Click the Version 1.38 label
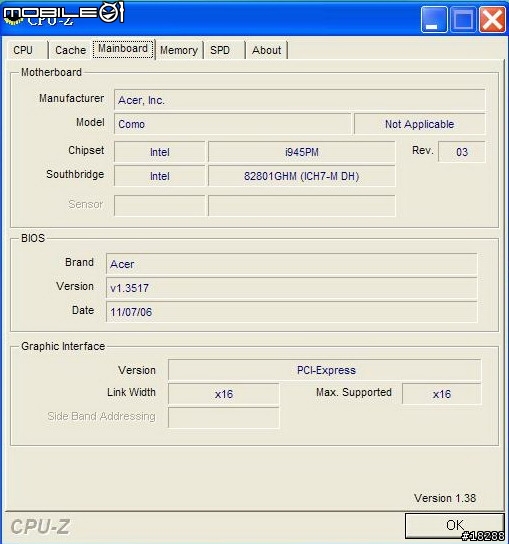Screen dimensions: 509x544 coord(445,498)
